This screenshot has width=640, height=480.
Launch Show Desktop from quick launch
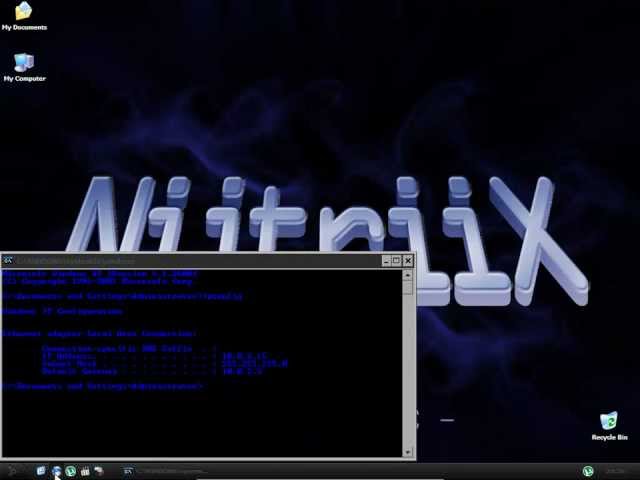tap(41, 471)
